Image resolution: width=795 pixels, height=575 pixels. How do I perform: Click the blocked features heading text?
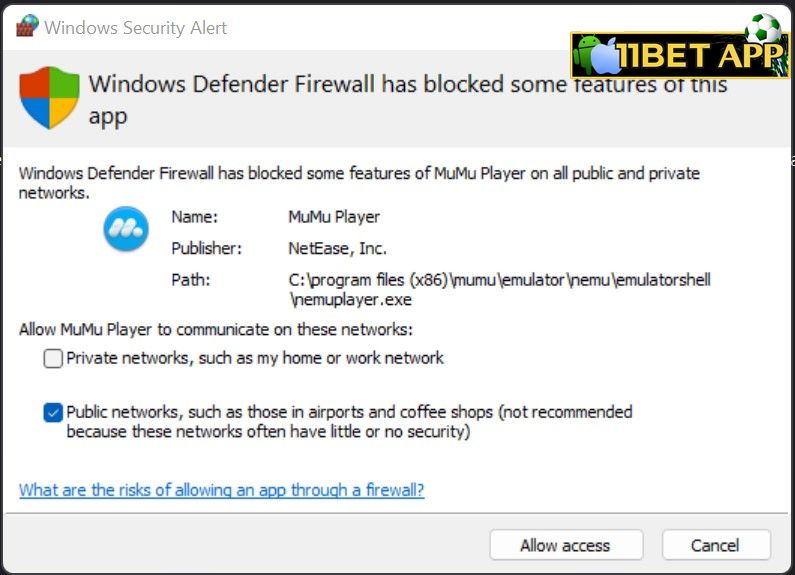(408, 100)
